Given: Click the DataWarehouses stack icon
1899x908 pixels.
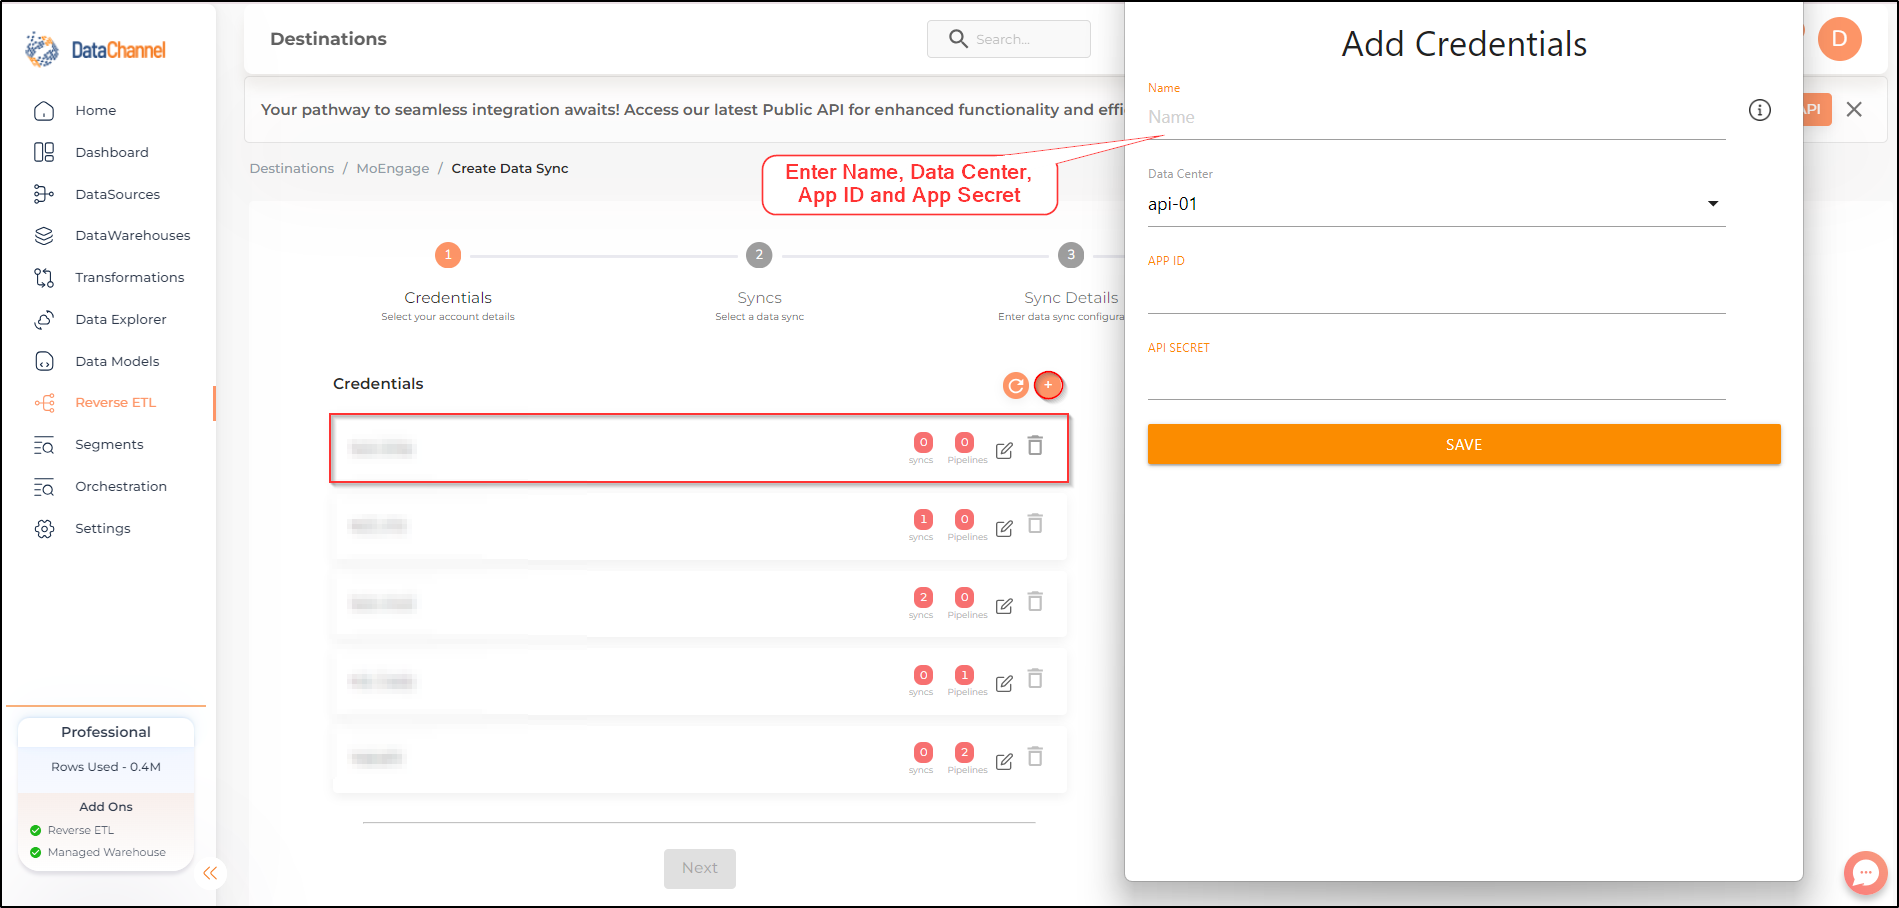Looking at the screenshot, I should pos(44,235).
